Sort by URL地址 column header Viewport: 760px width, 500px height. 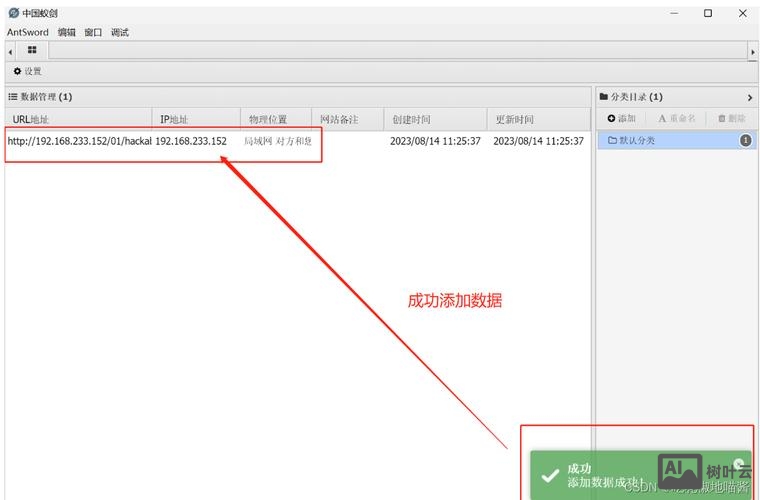(79, 119)
